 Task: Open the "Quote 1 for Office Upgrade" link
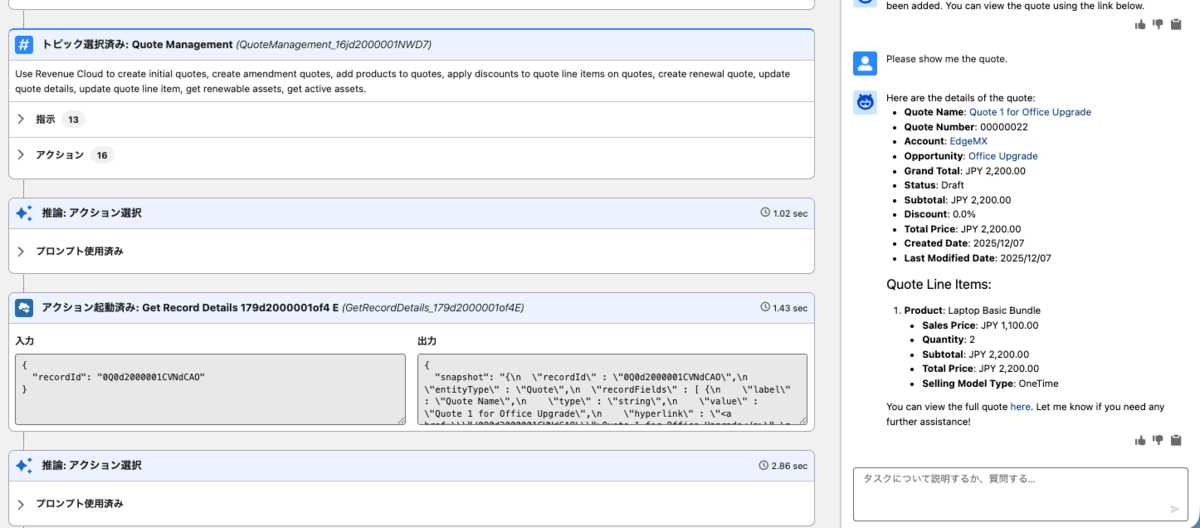coord(1030,113)
